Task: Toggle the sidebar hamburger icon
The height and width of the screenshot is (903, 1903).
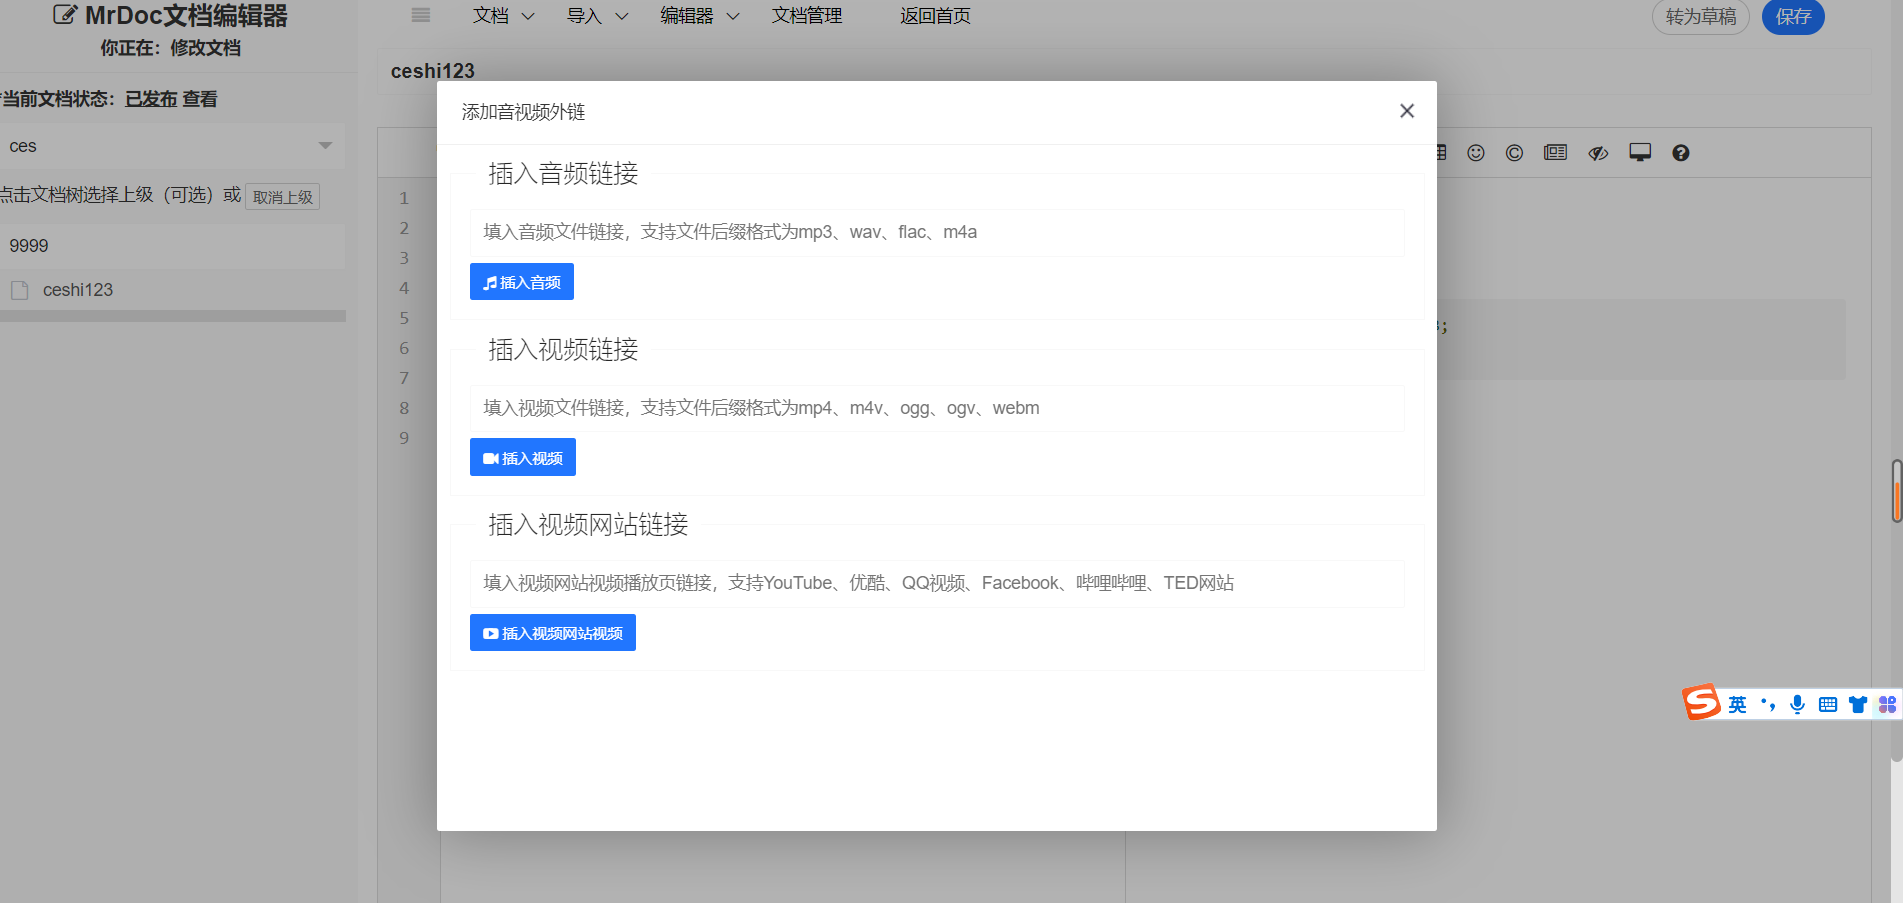Action: 421,15
